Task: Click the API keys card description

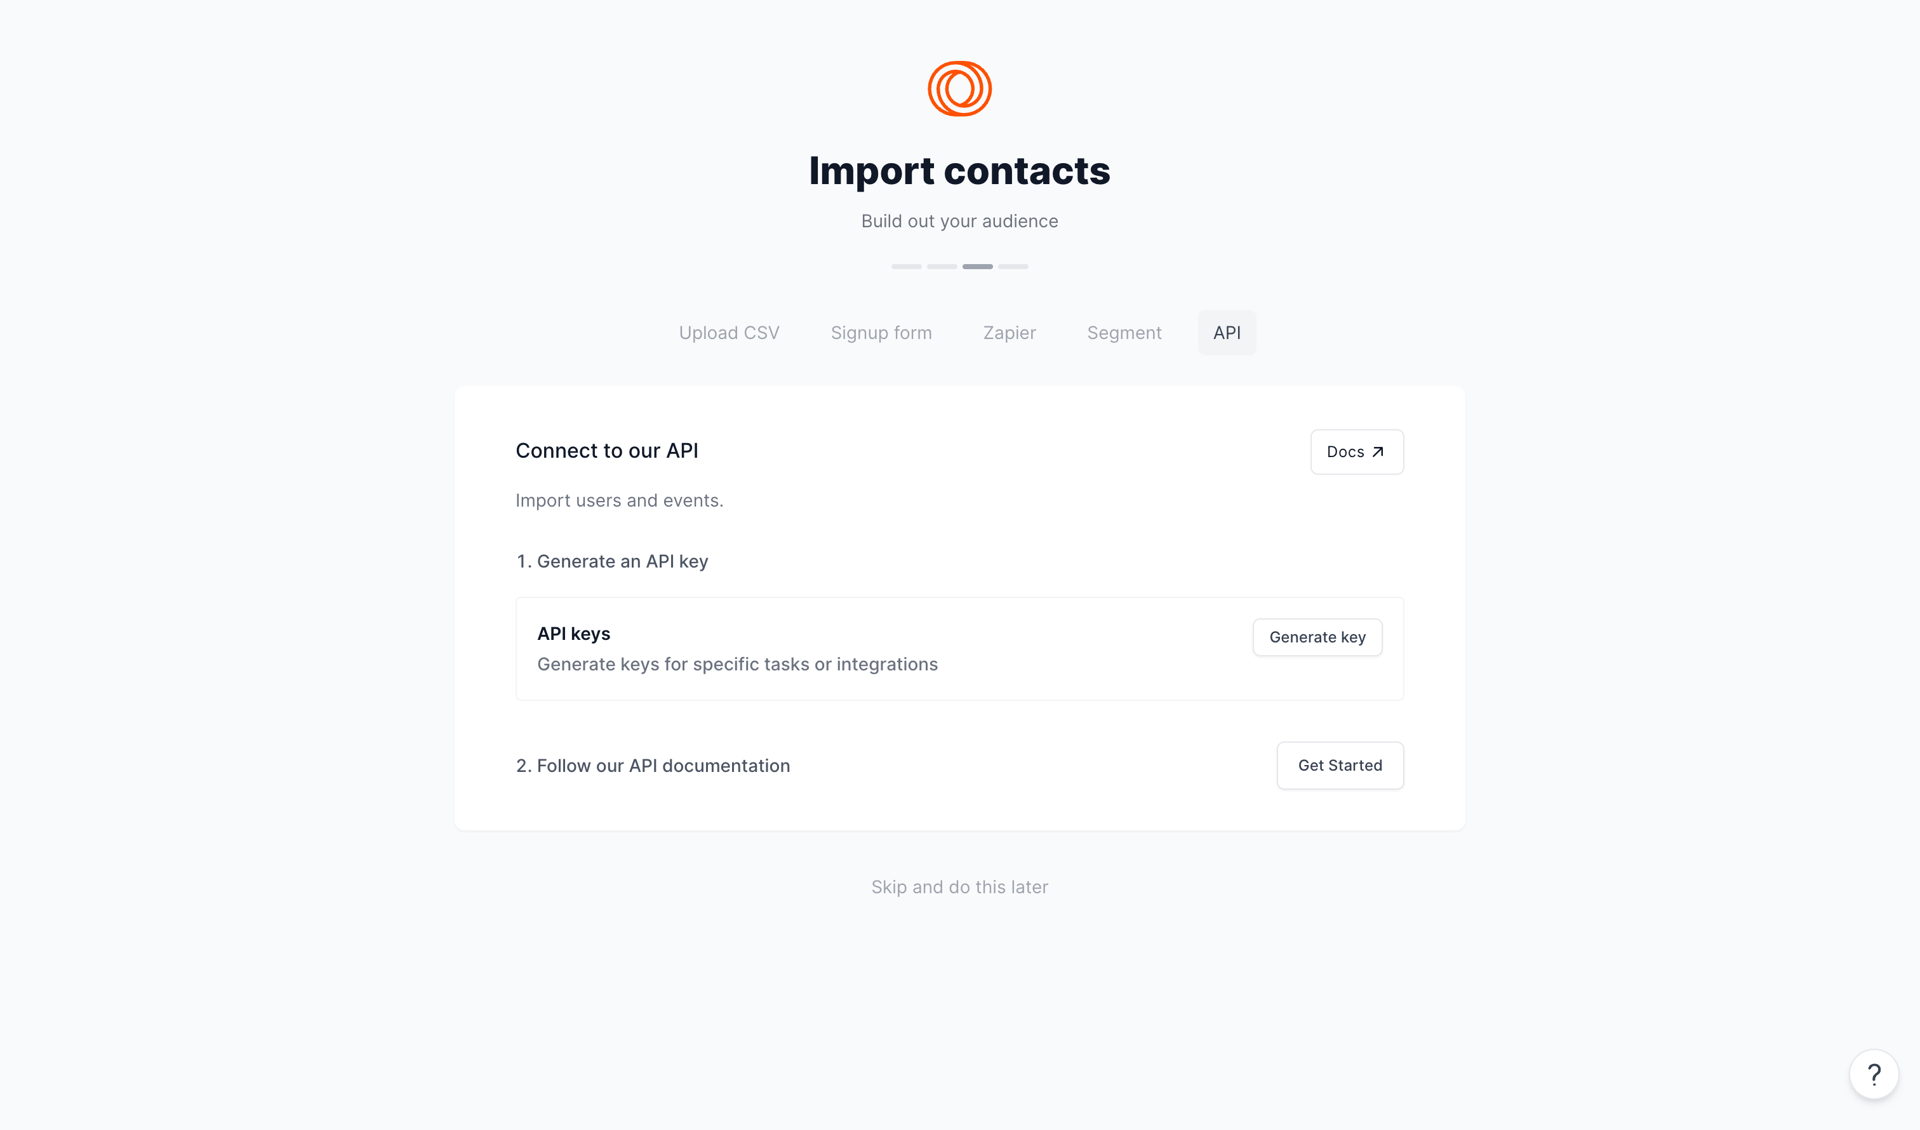Action: (x=737, y=663)
